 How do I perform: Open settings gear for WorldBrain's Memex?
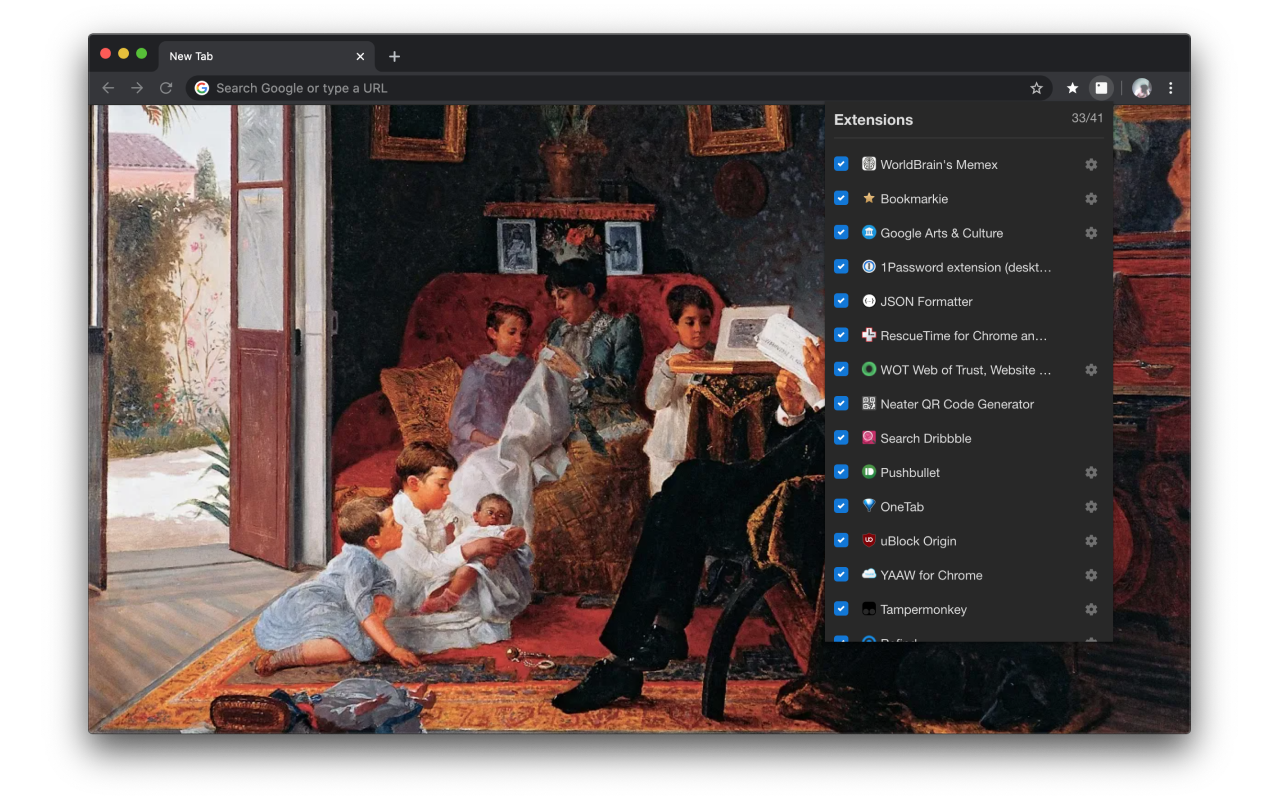point(1091,165)
